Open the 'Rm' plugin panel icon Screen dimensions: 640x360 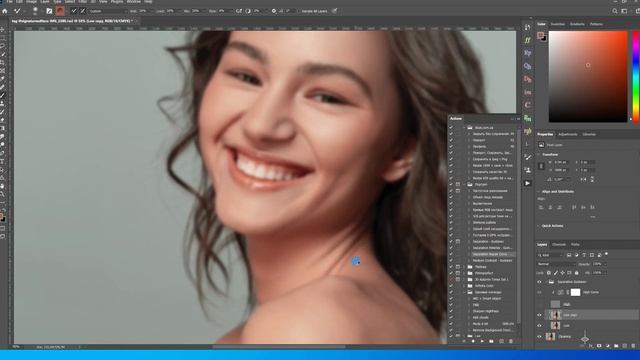pos(527,118)
